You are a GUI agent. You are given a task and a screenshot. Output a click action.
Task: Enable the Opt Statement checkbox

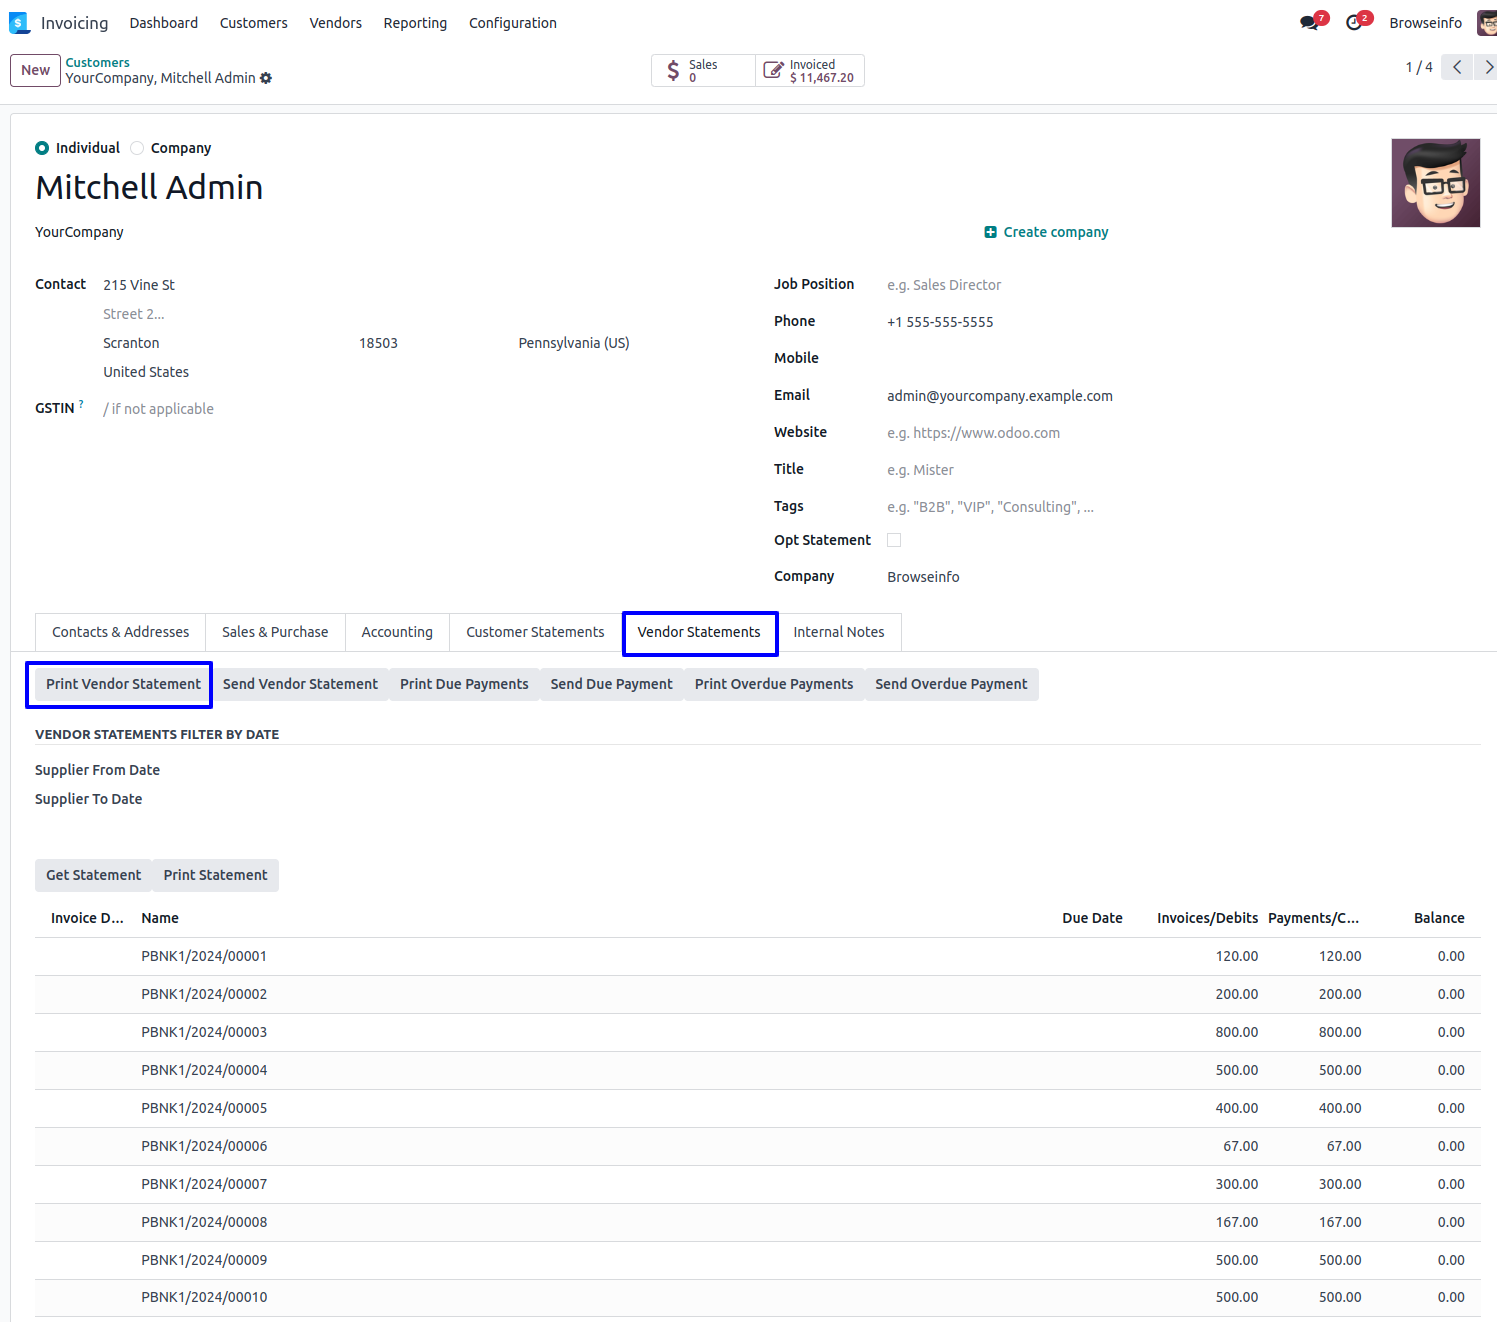[894, 540]
